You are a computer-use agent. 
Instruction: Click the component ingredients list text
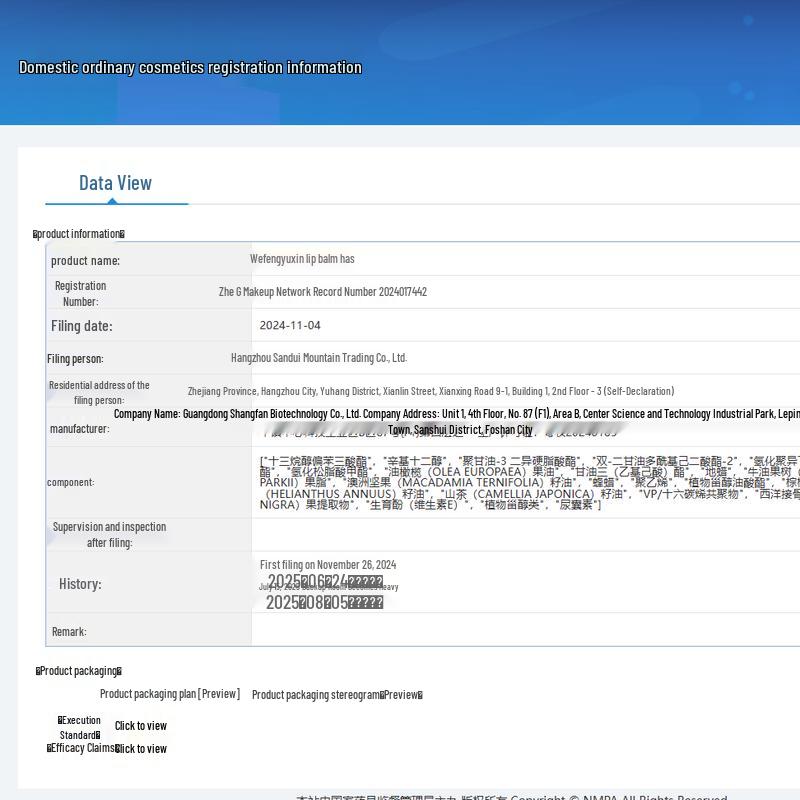[x=525, y=483]
